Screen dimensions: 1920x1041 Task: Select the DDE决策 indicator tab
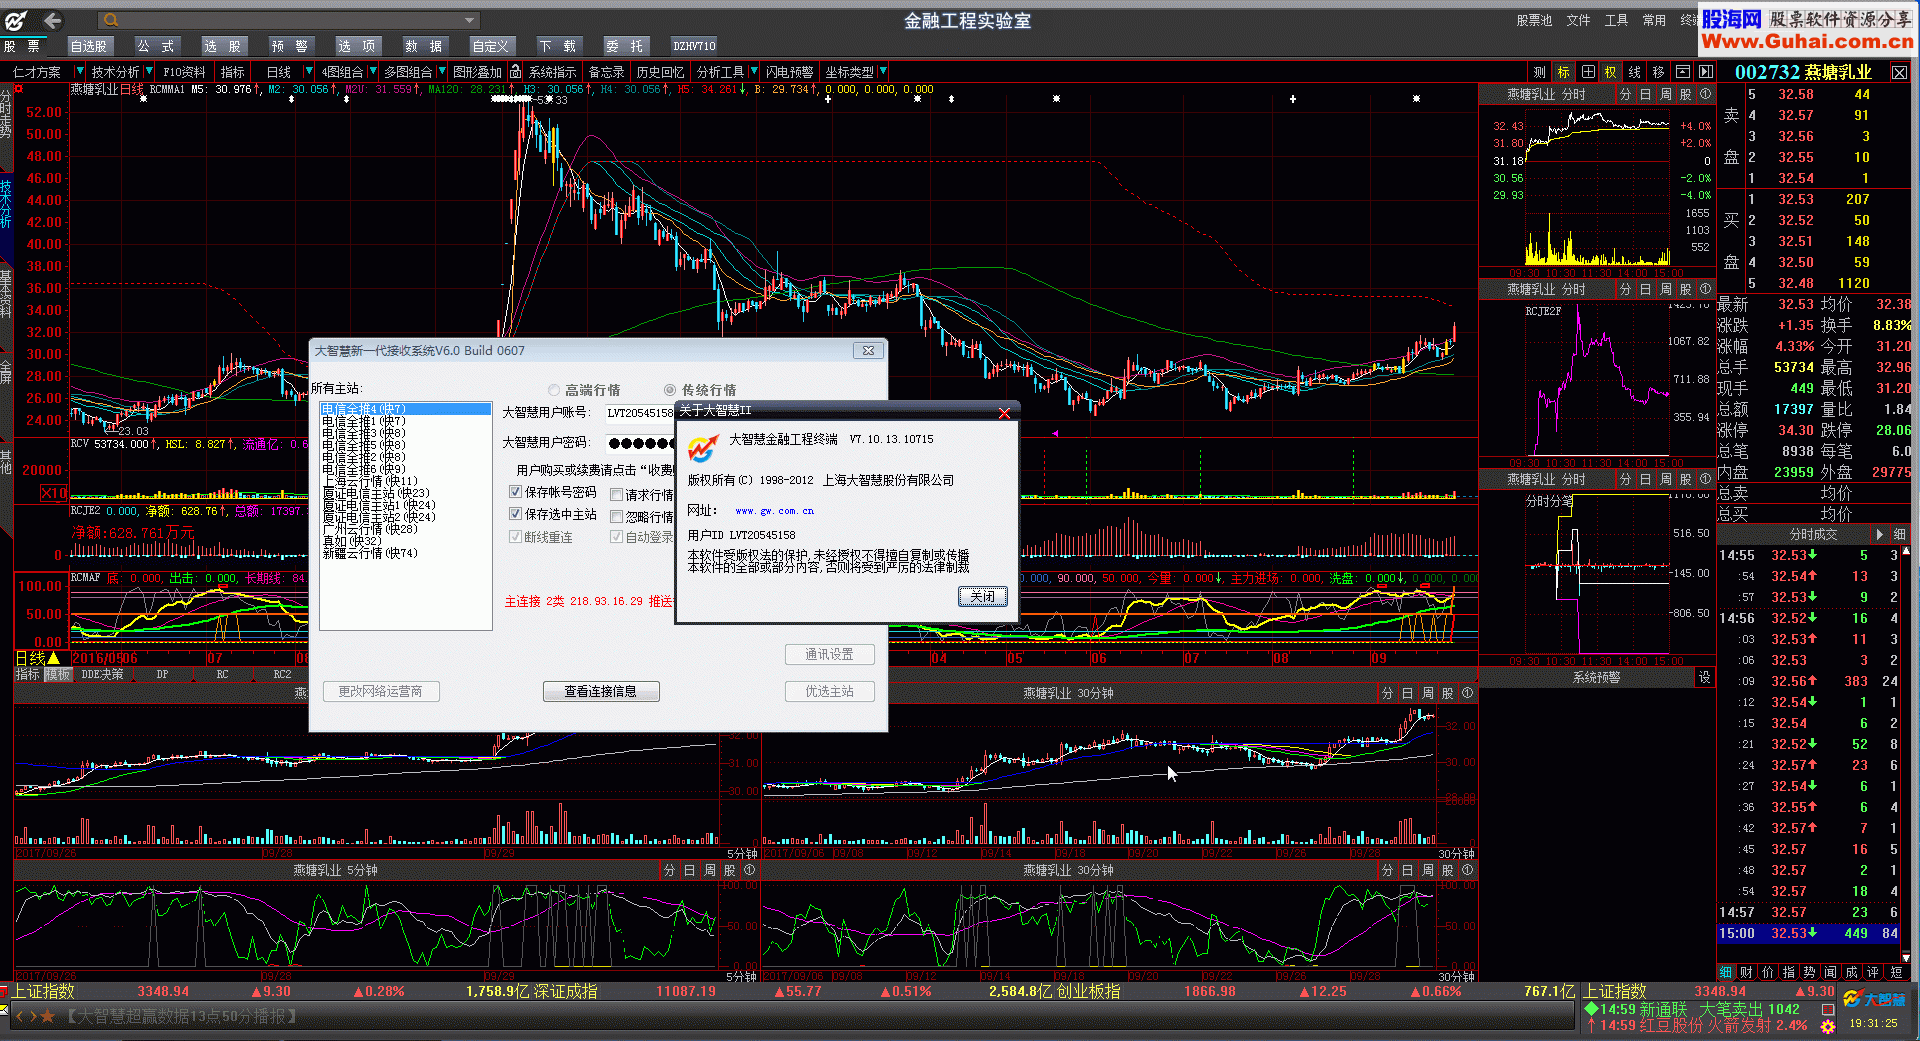tap(102, 675)
